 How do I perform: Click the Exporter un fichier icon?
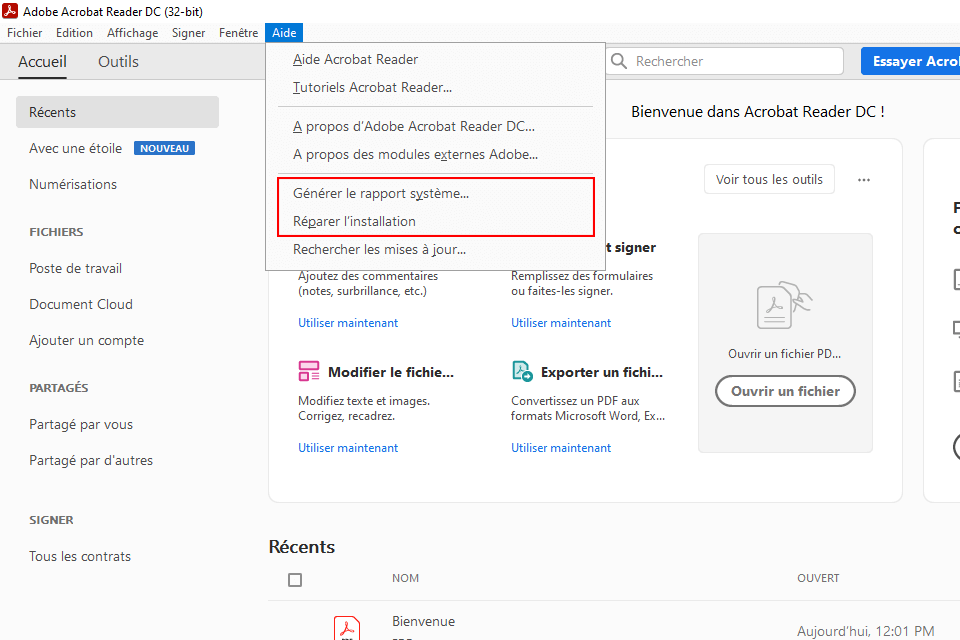point(522,371)
